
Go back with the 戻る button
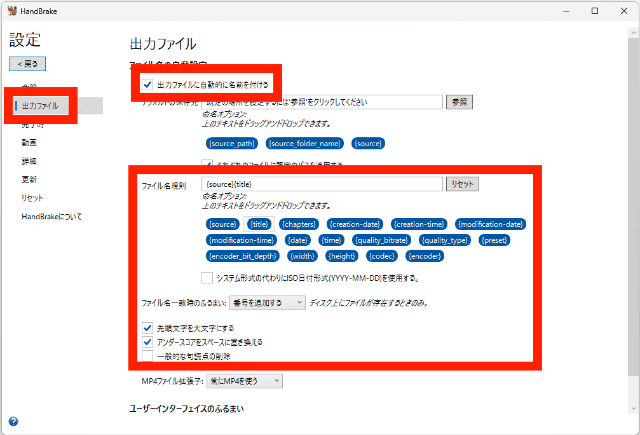point(27,64)
